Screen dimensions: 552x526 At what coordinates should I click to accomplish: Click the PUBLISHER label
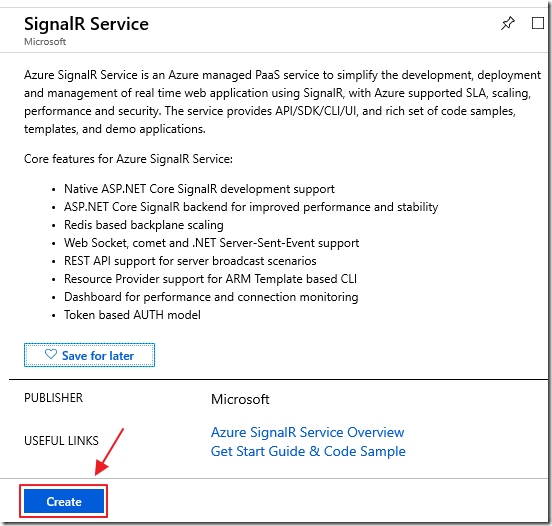click(x=54, y=398)
